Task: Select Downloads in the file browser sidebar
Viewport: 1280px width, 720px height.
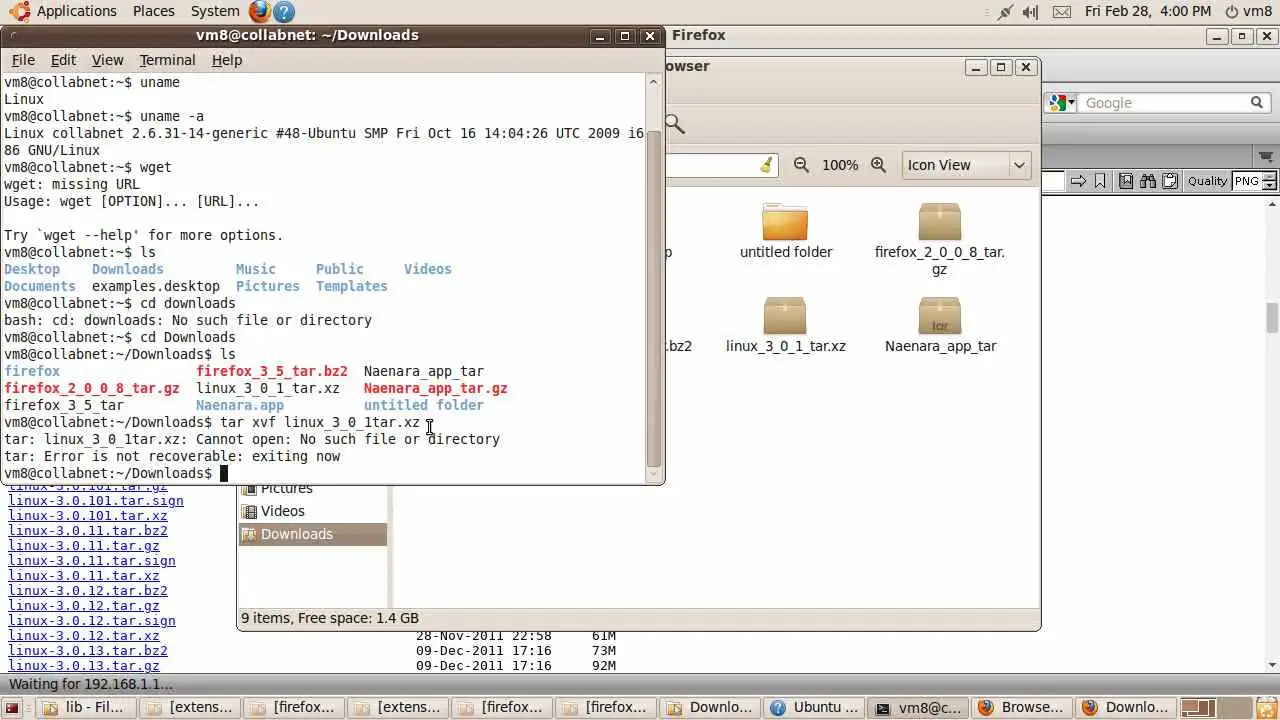Action: pyautogui.click(x=312, y=534)
